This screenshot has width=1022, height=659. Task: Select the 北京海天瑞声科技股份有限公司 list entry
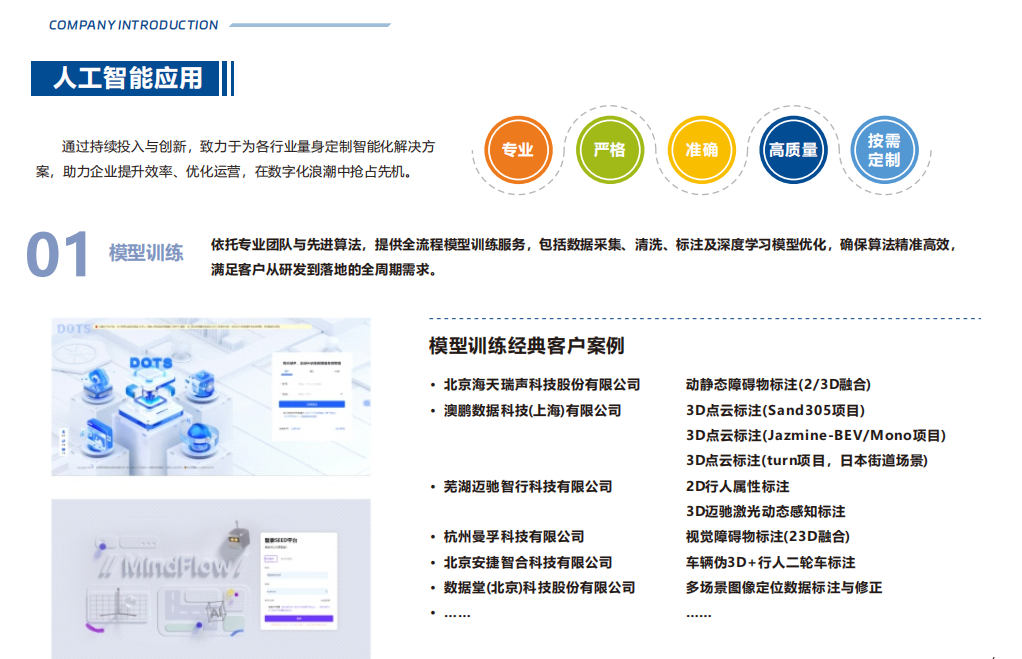[542, 384]
